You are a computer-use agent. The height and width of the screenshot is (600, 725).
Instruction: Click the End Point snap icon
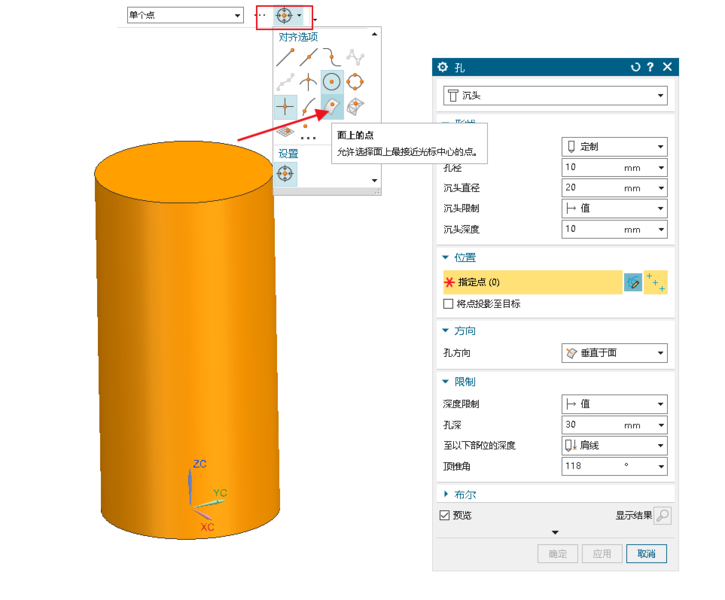(286, 59)
